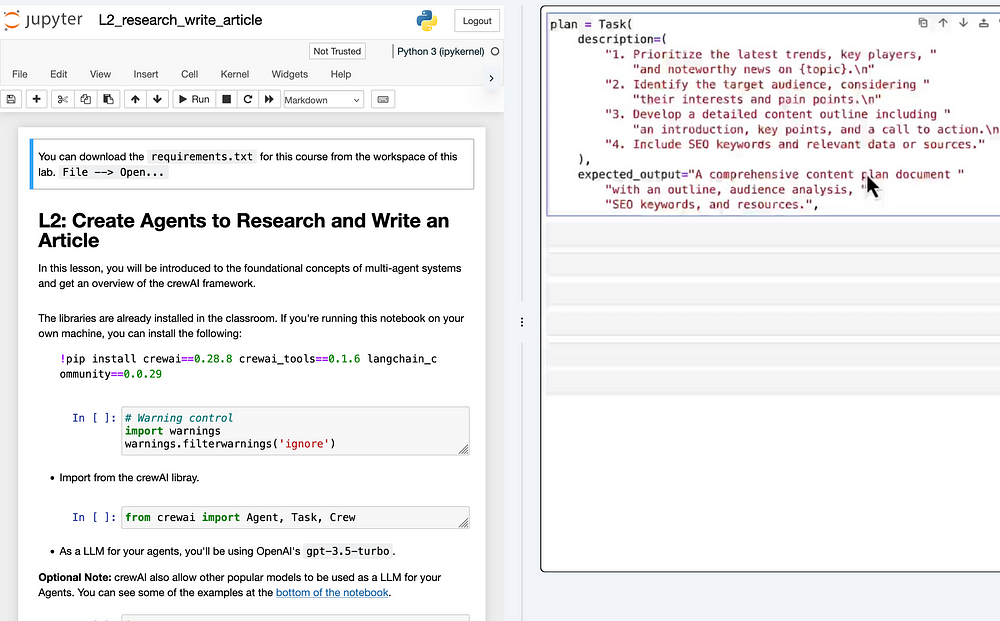Stop the kernel with interrupt icon
Screen dimensions: 1000x621
pos(227,99)
